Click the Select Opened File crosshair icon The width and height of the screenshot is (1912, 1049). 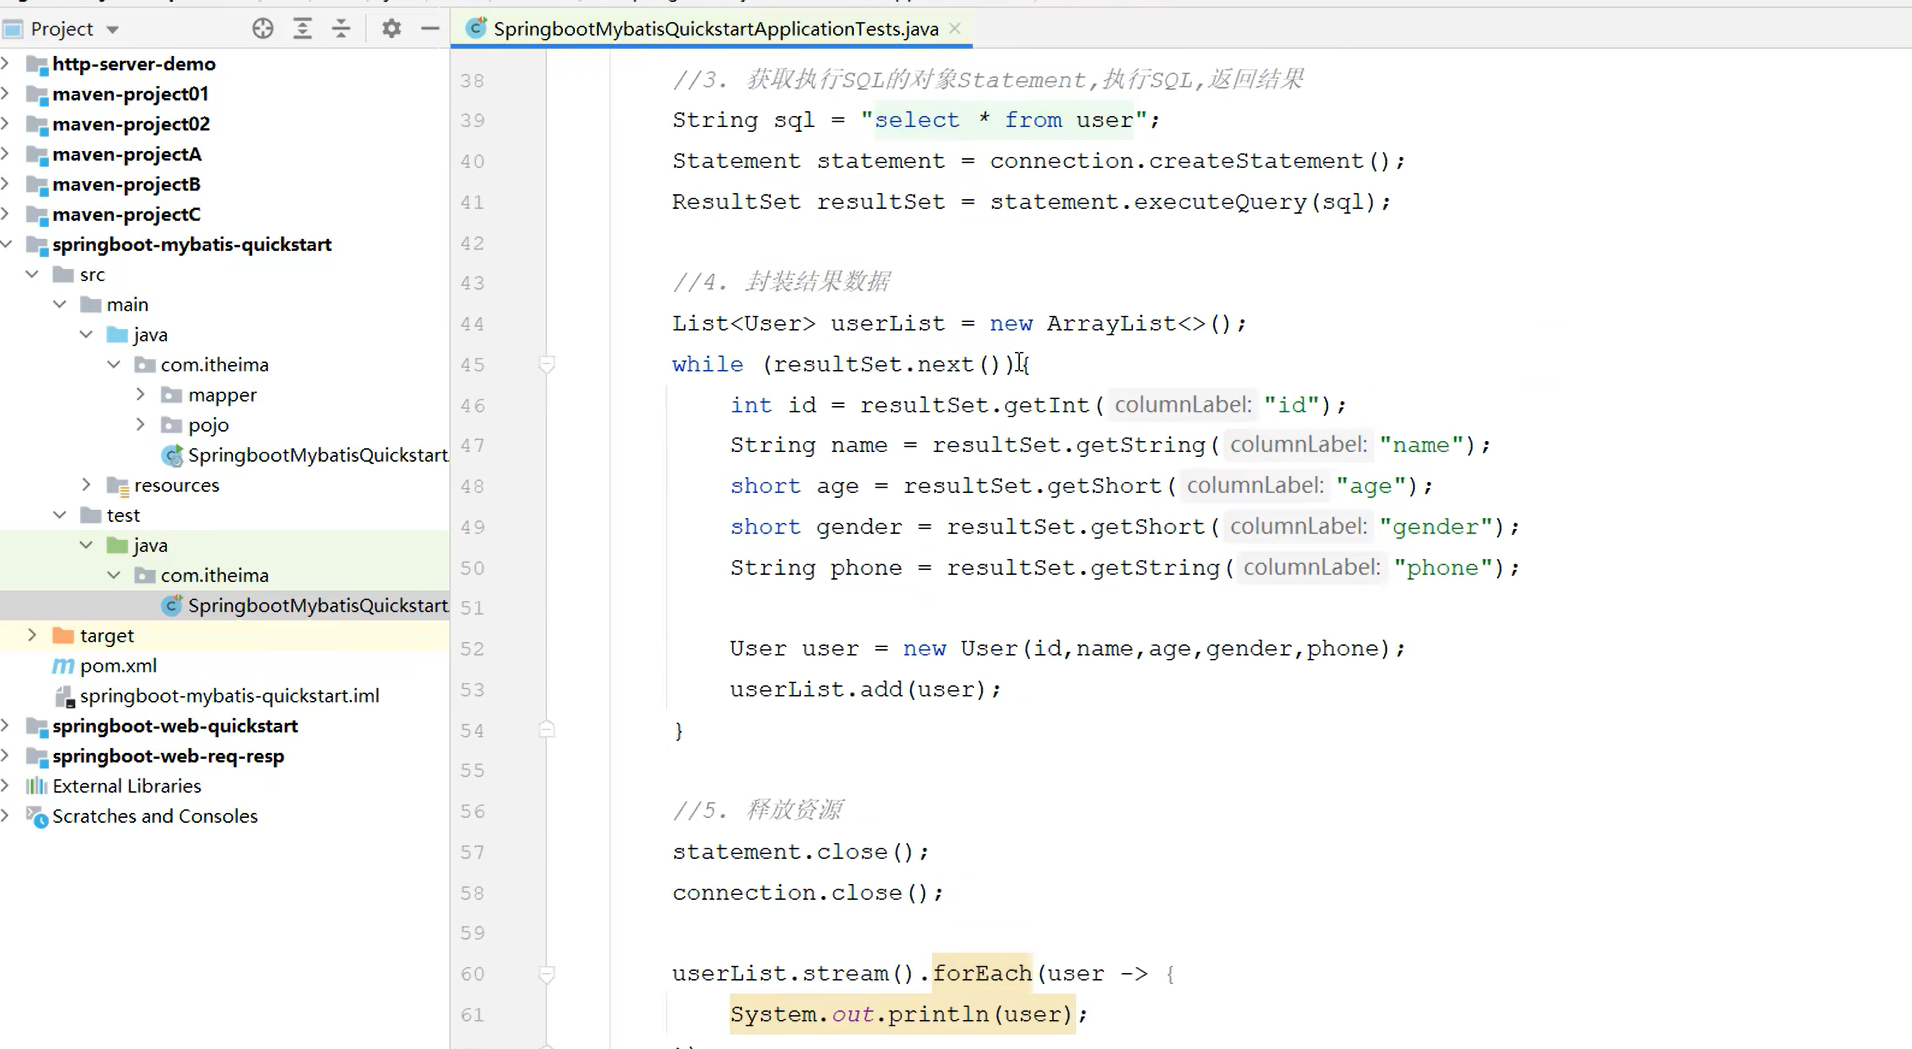[263, 28]
